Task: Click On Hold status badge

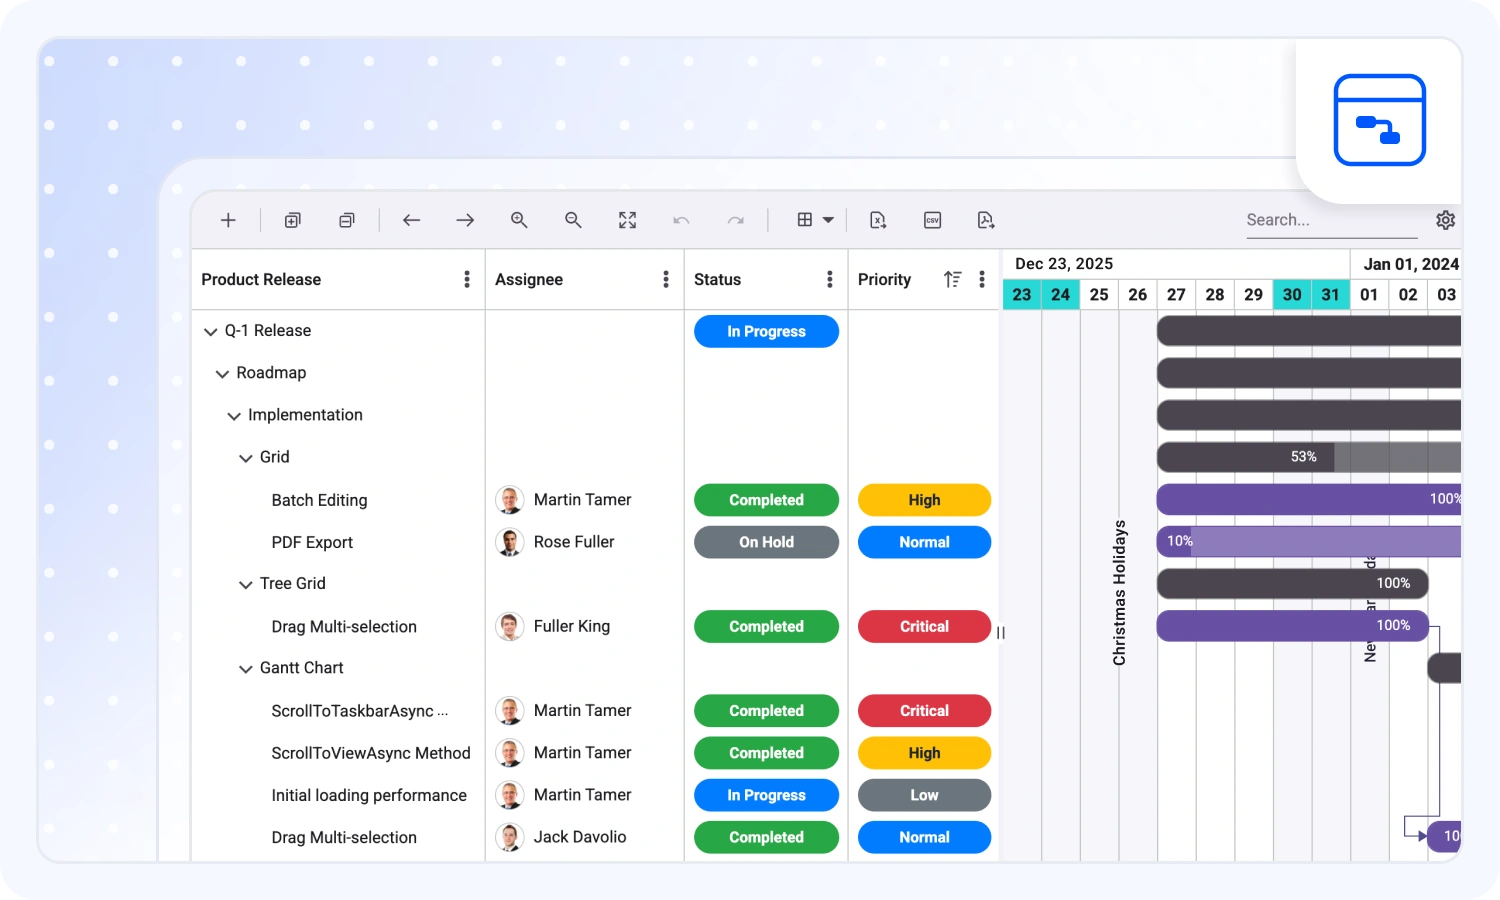Action: click(766, 542)
